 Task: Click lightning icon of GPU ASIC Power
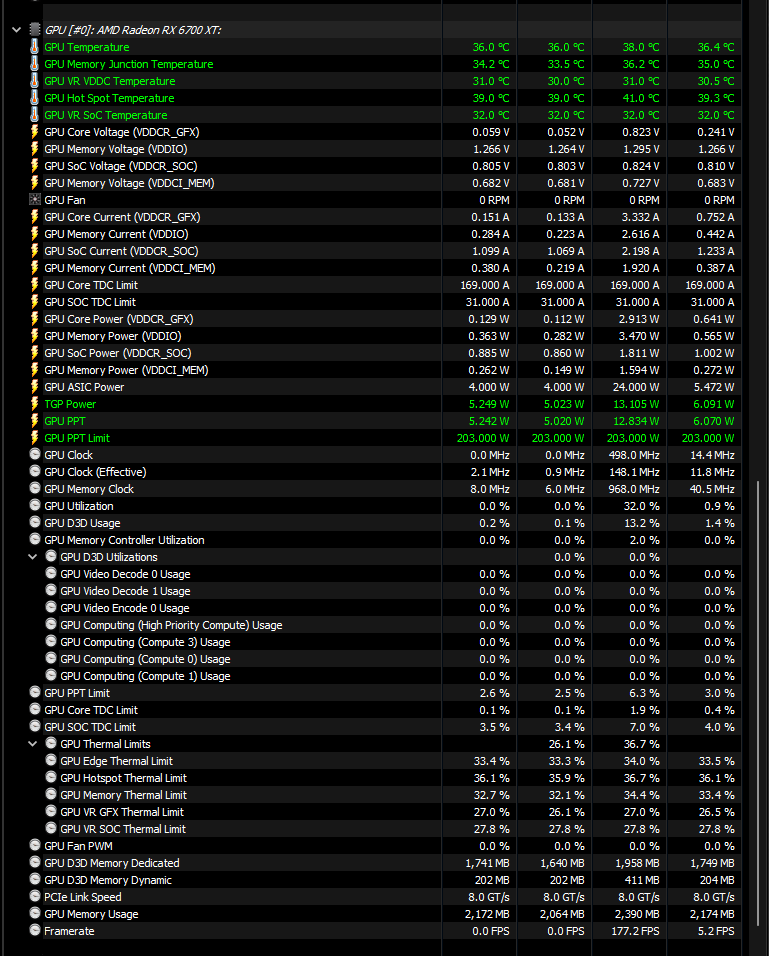(35, 387)
